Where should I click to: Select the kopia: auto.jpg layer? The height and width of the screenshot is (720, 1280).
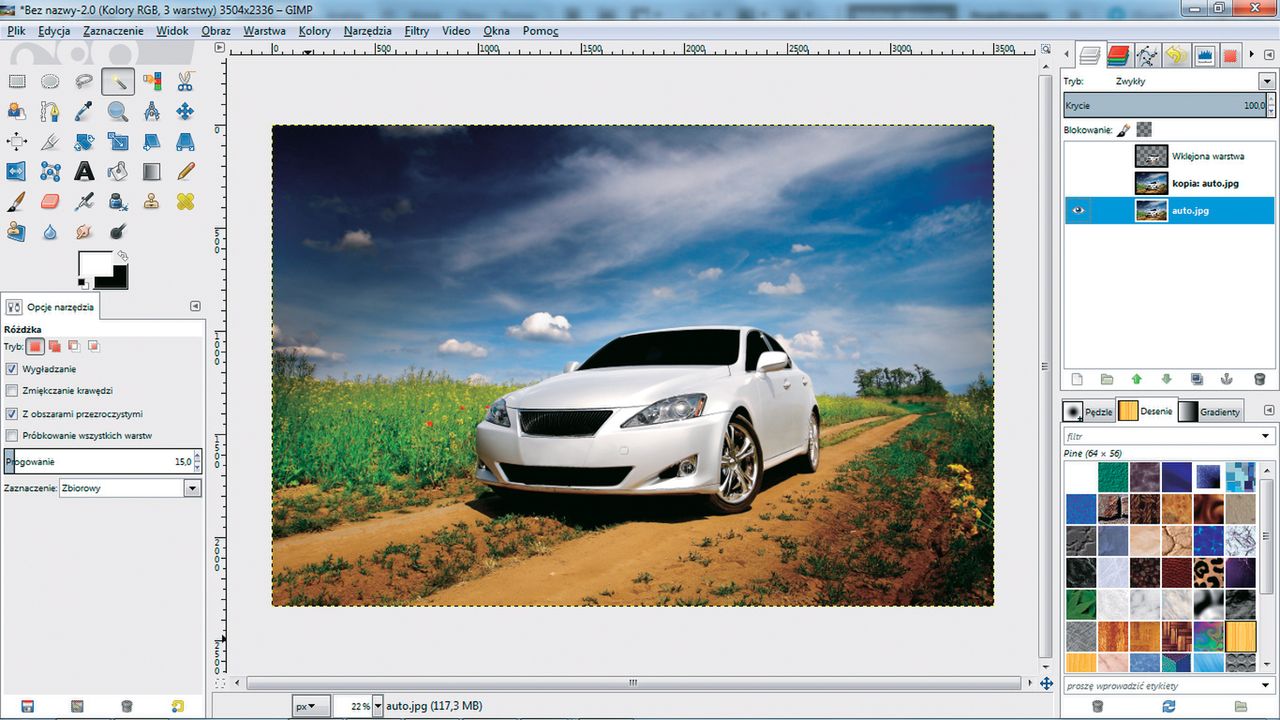(x=1169, y=184)
